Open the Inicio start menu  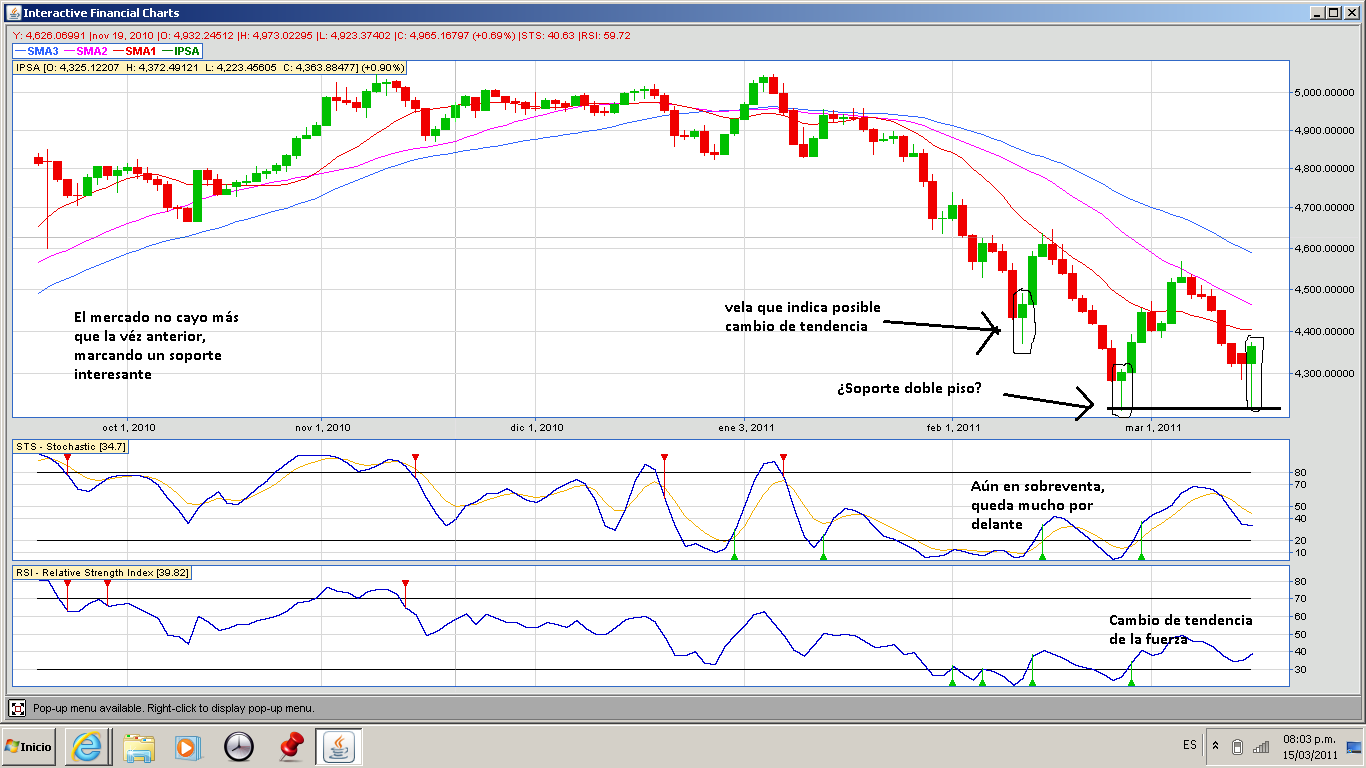click(29, 746)
